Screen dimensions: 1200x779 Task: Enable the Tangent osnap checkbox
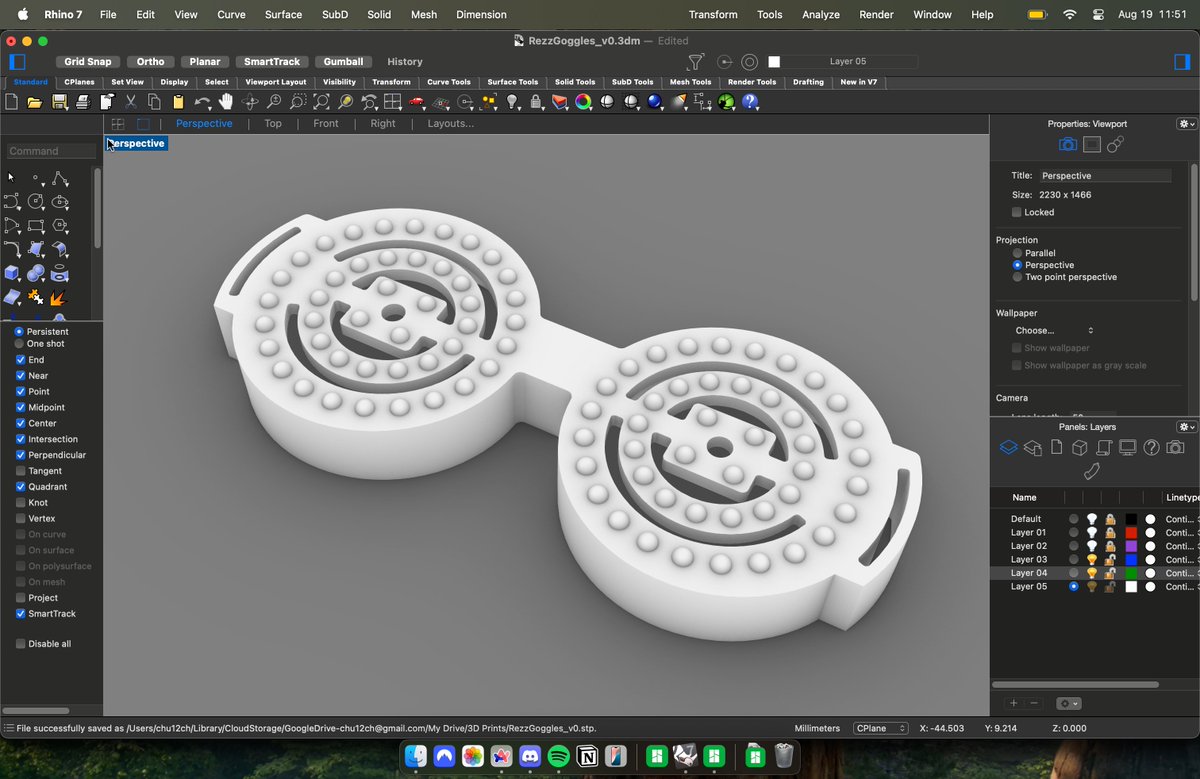tap(20, 470)
